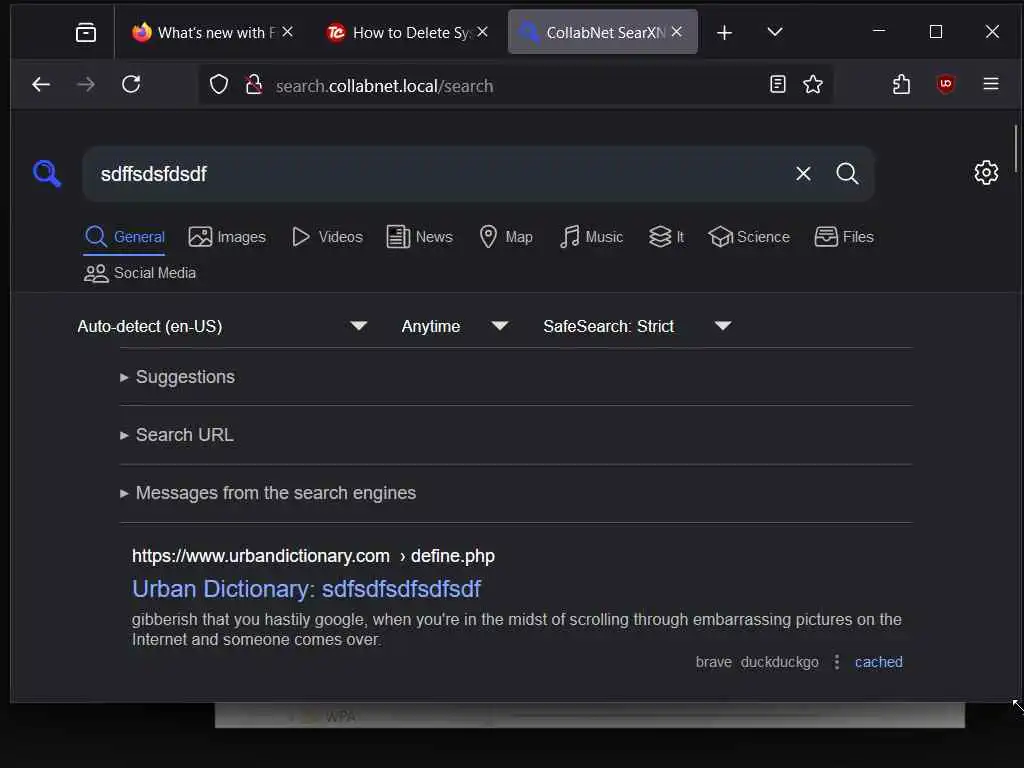Select the General search category
The image size is (1024, 768).
(x=124, y=237)
